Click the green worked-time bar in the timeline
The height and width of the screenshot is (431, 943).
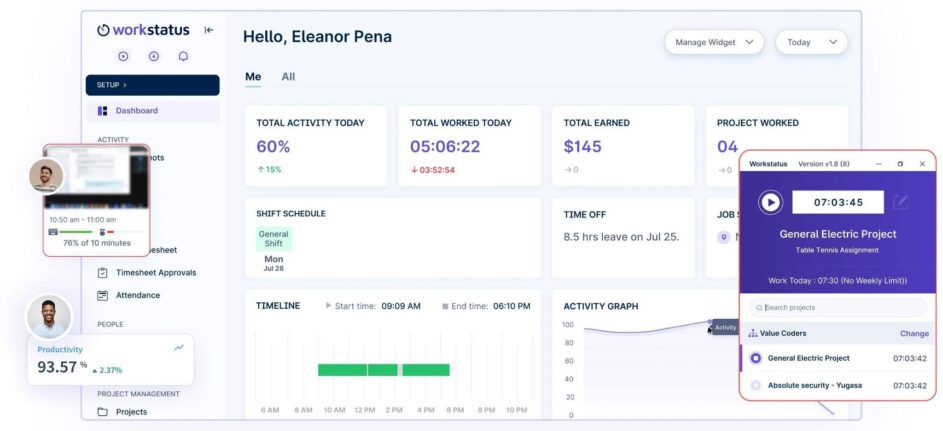pos(384,370)
